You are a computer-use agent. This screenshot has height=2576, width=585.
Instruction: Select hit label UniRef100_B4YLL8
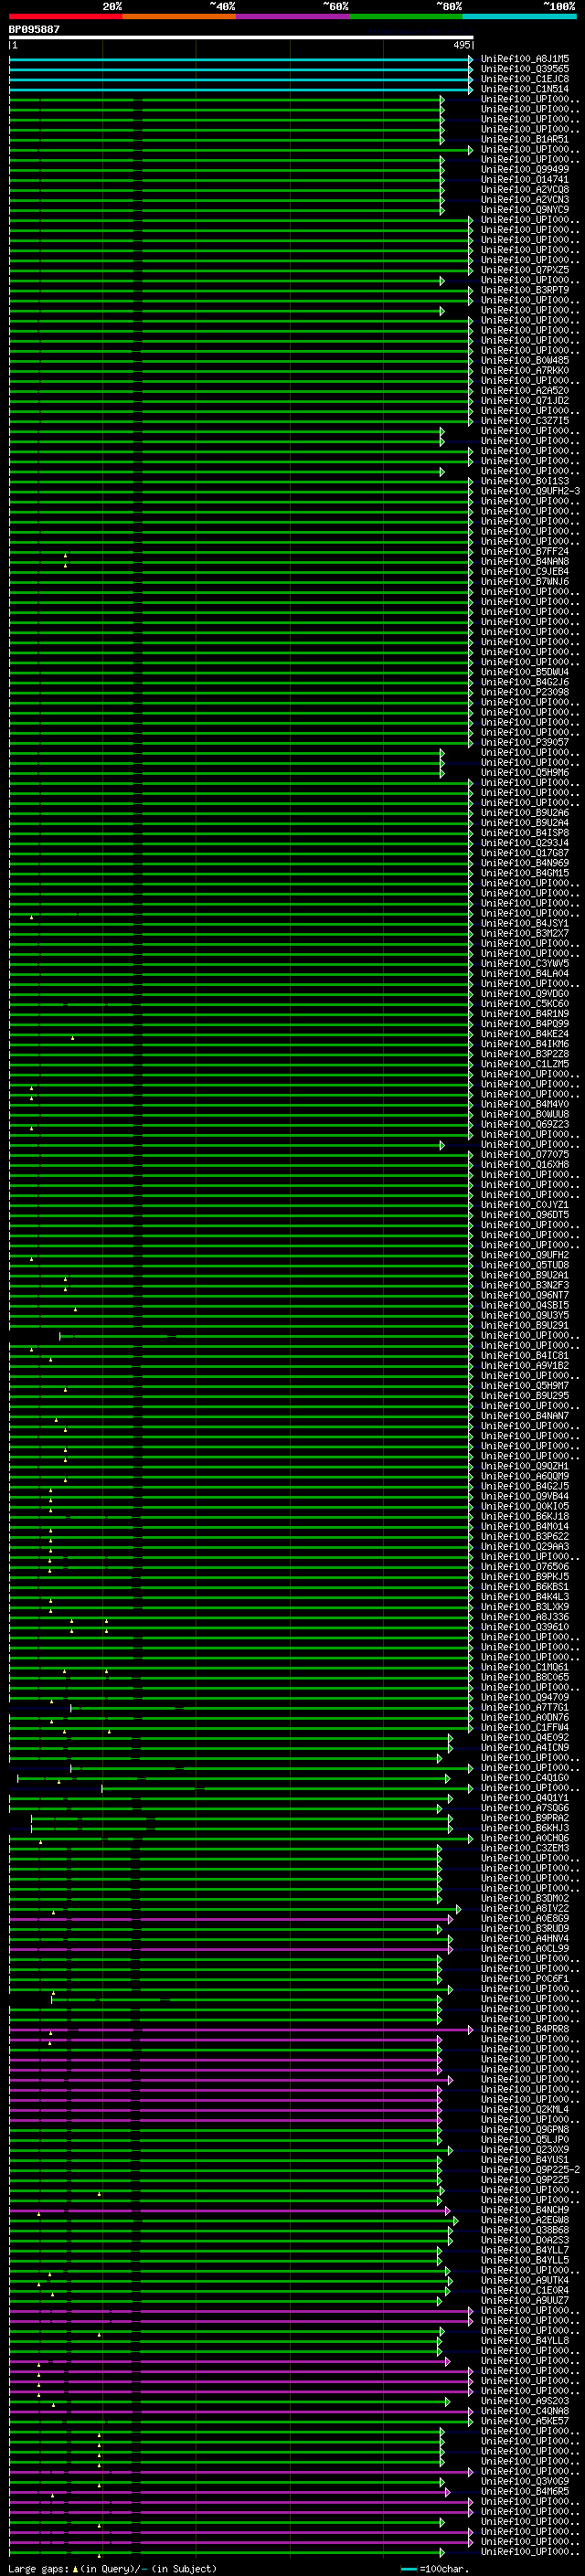[525, 2340]
